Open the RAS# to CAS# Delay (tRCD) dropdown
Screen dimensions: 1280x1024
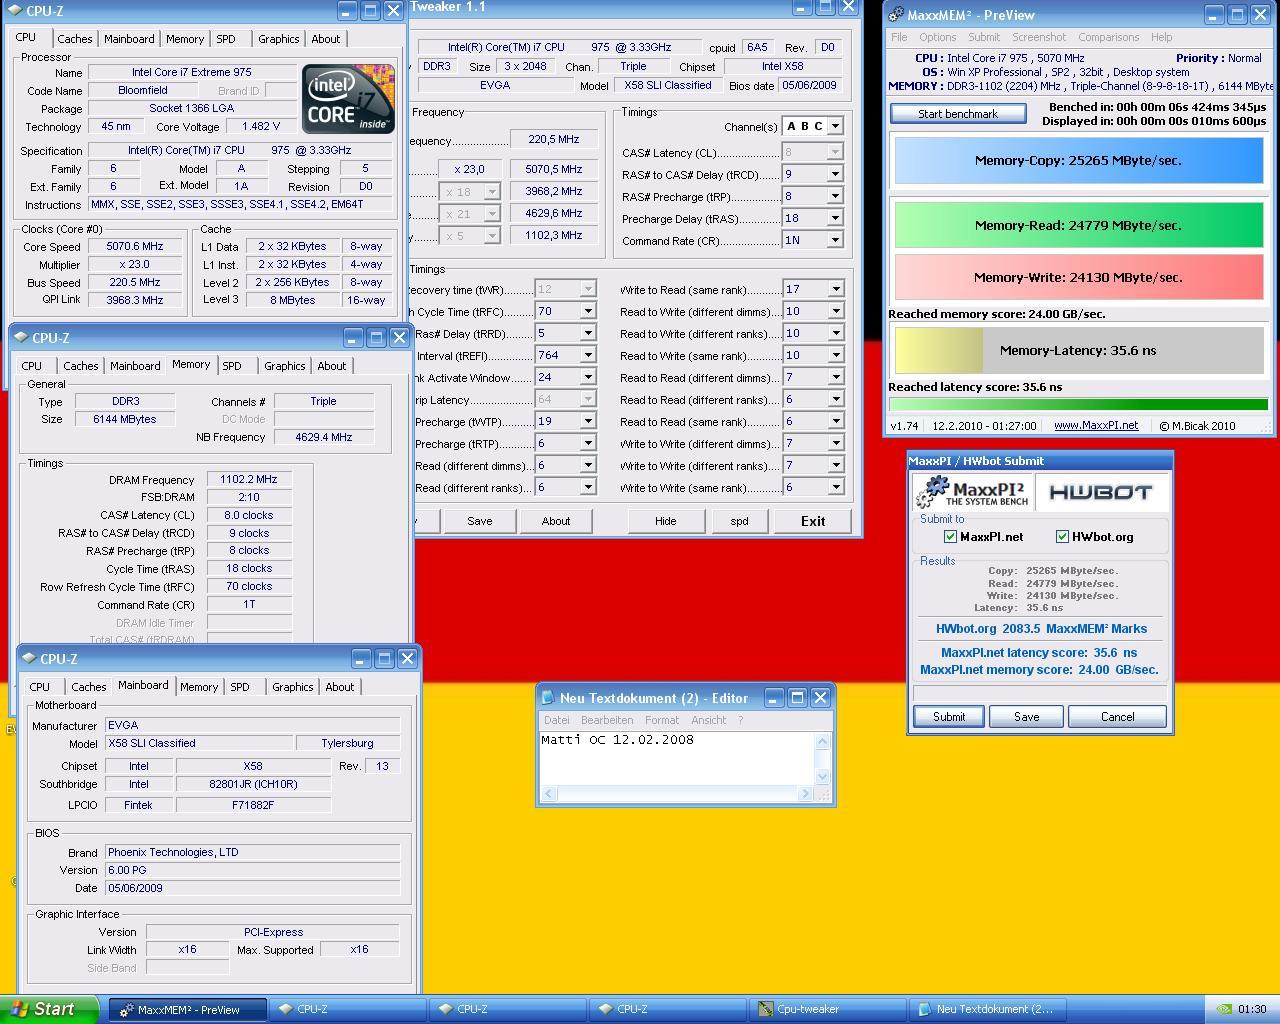coord(835,174)
